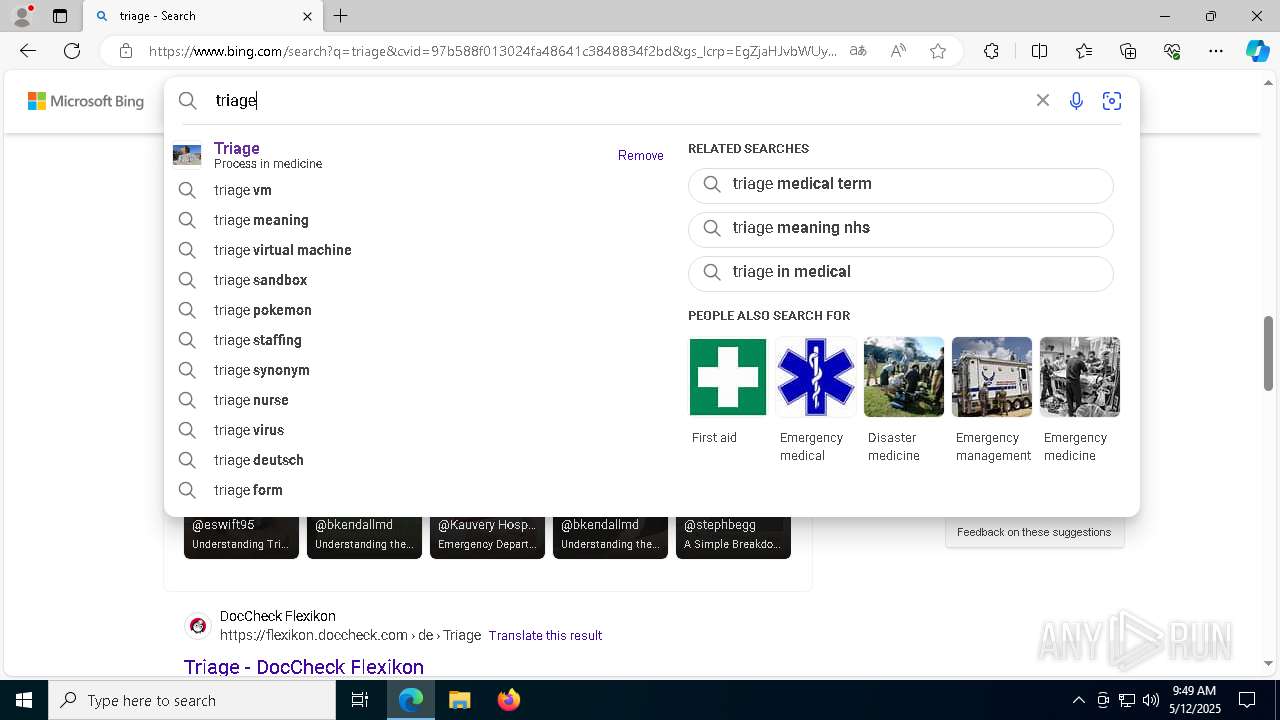This screenshot has height=720, width=1280.
Task: Open Tab actions menu icon
Action: point(60,16)
